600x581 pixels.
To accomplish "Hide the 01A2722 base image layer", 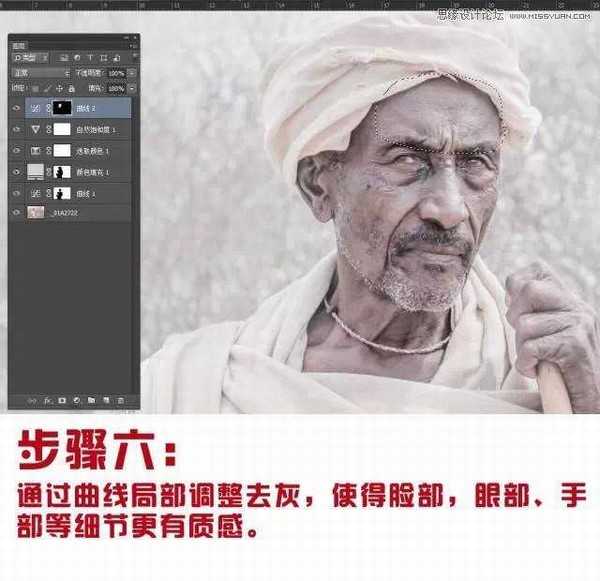I will coord(17,212).
